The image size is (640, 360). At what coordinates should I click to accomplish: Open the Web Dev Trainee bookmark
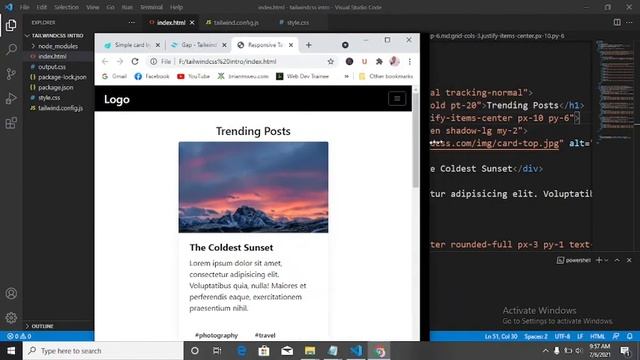point(302,76)
